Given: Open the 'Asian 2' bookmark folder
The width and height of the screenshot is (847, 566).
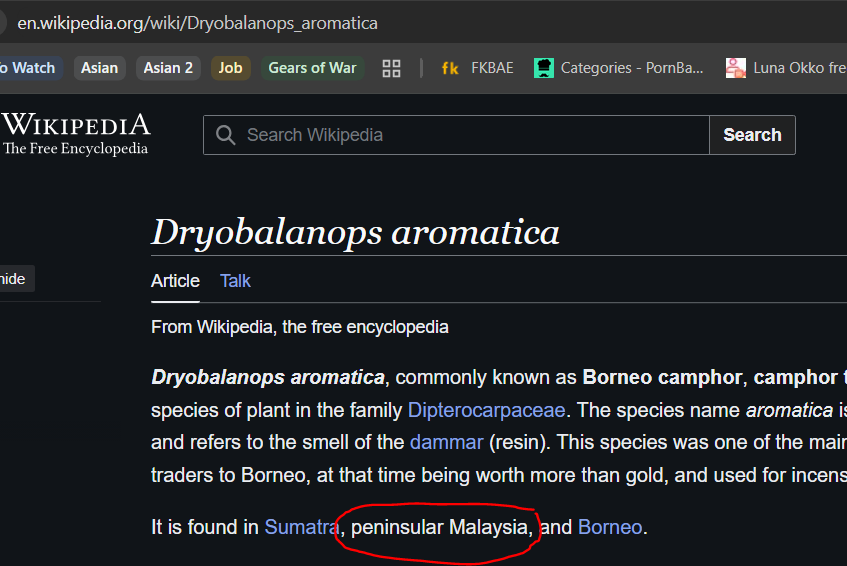Looking at the screenshot, I should tap(168, 68).
